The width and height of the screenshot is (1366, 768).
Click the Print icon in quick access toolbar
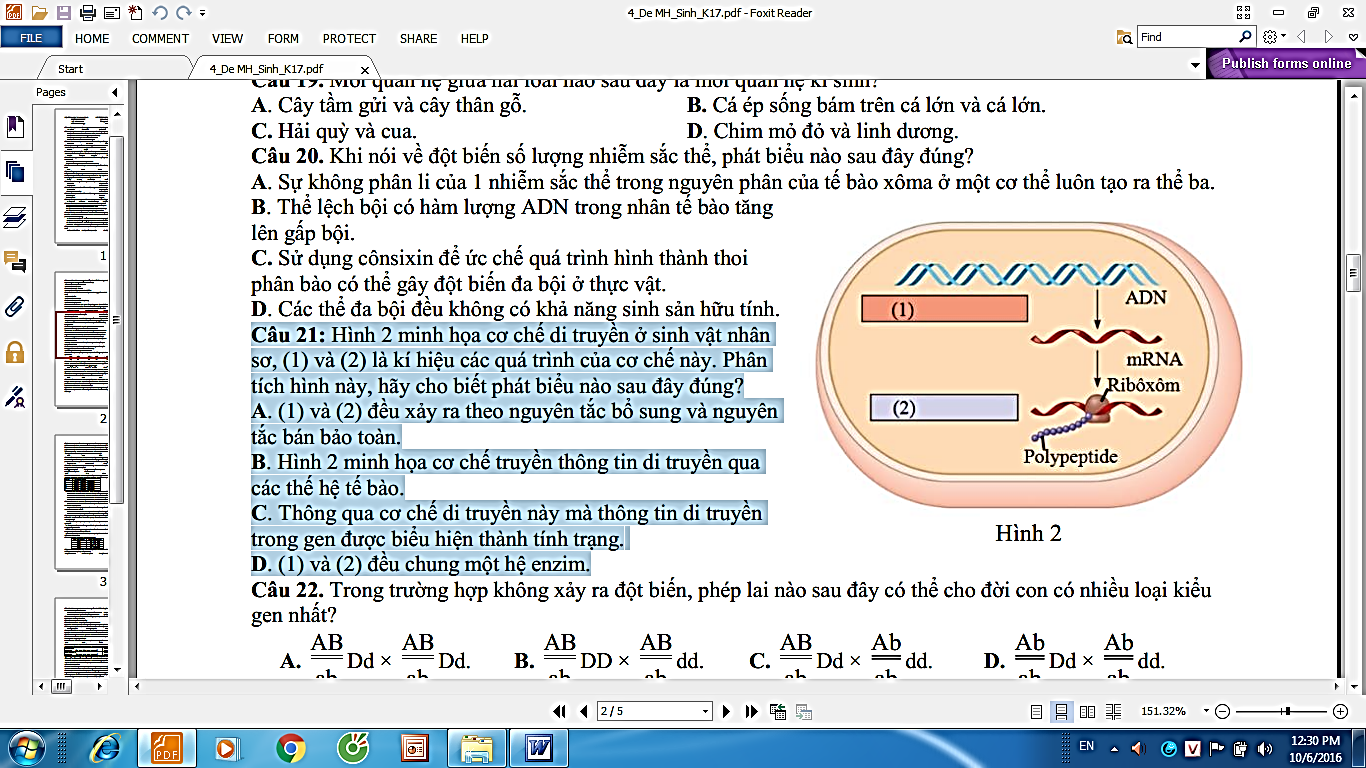pos(87,13)
